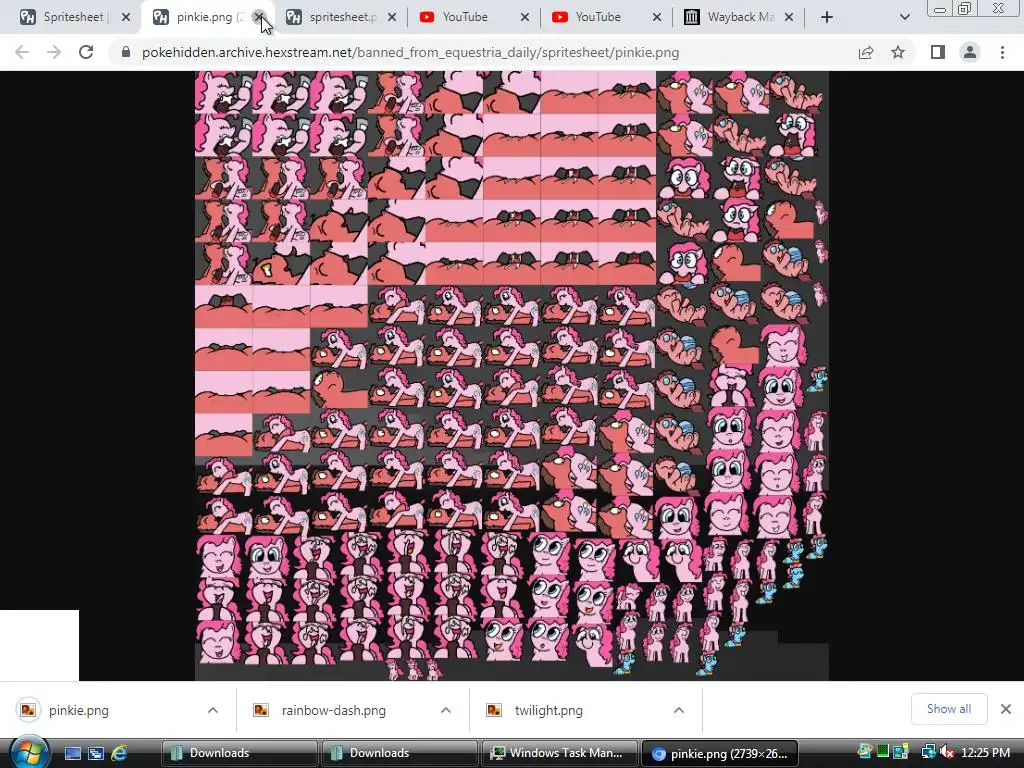The image size is (1024, 768).
Task: Reload the pinkie.png page
Action: [86, 52]
